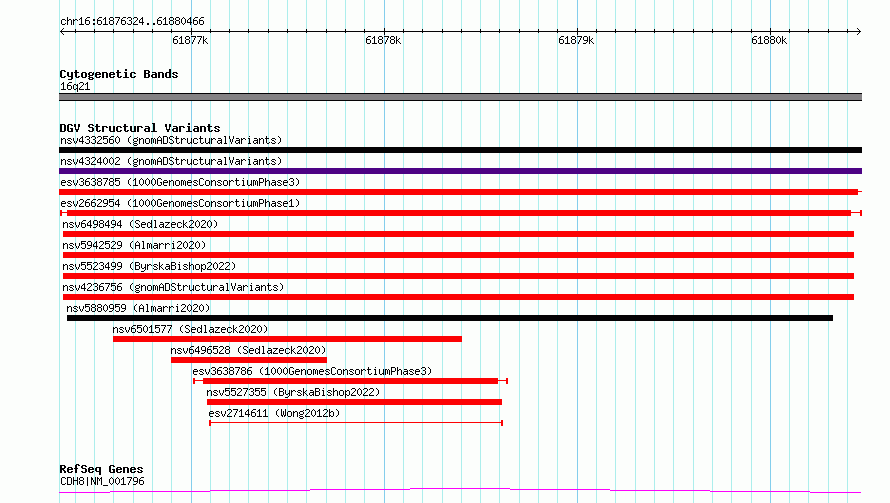The height and width of the screenshot is (503, 890).
Task: Select the red esv3638785 variant bar
Action: (x=460, y=192)
